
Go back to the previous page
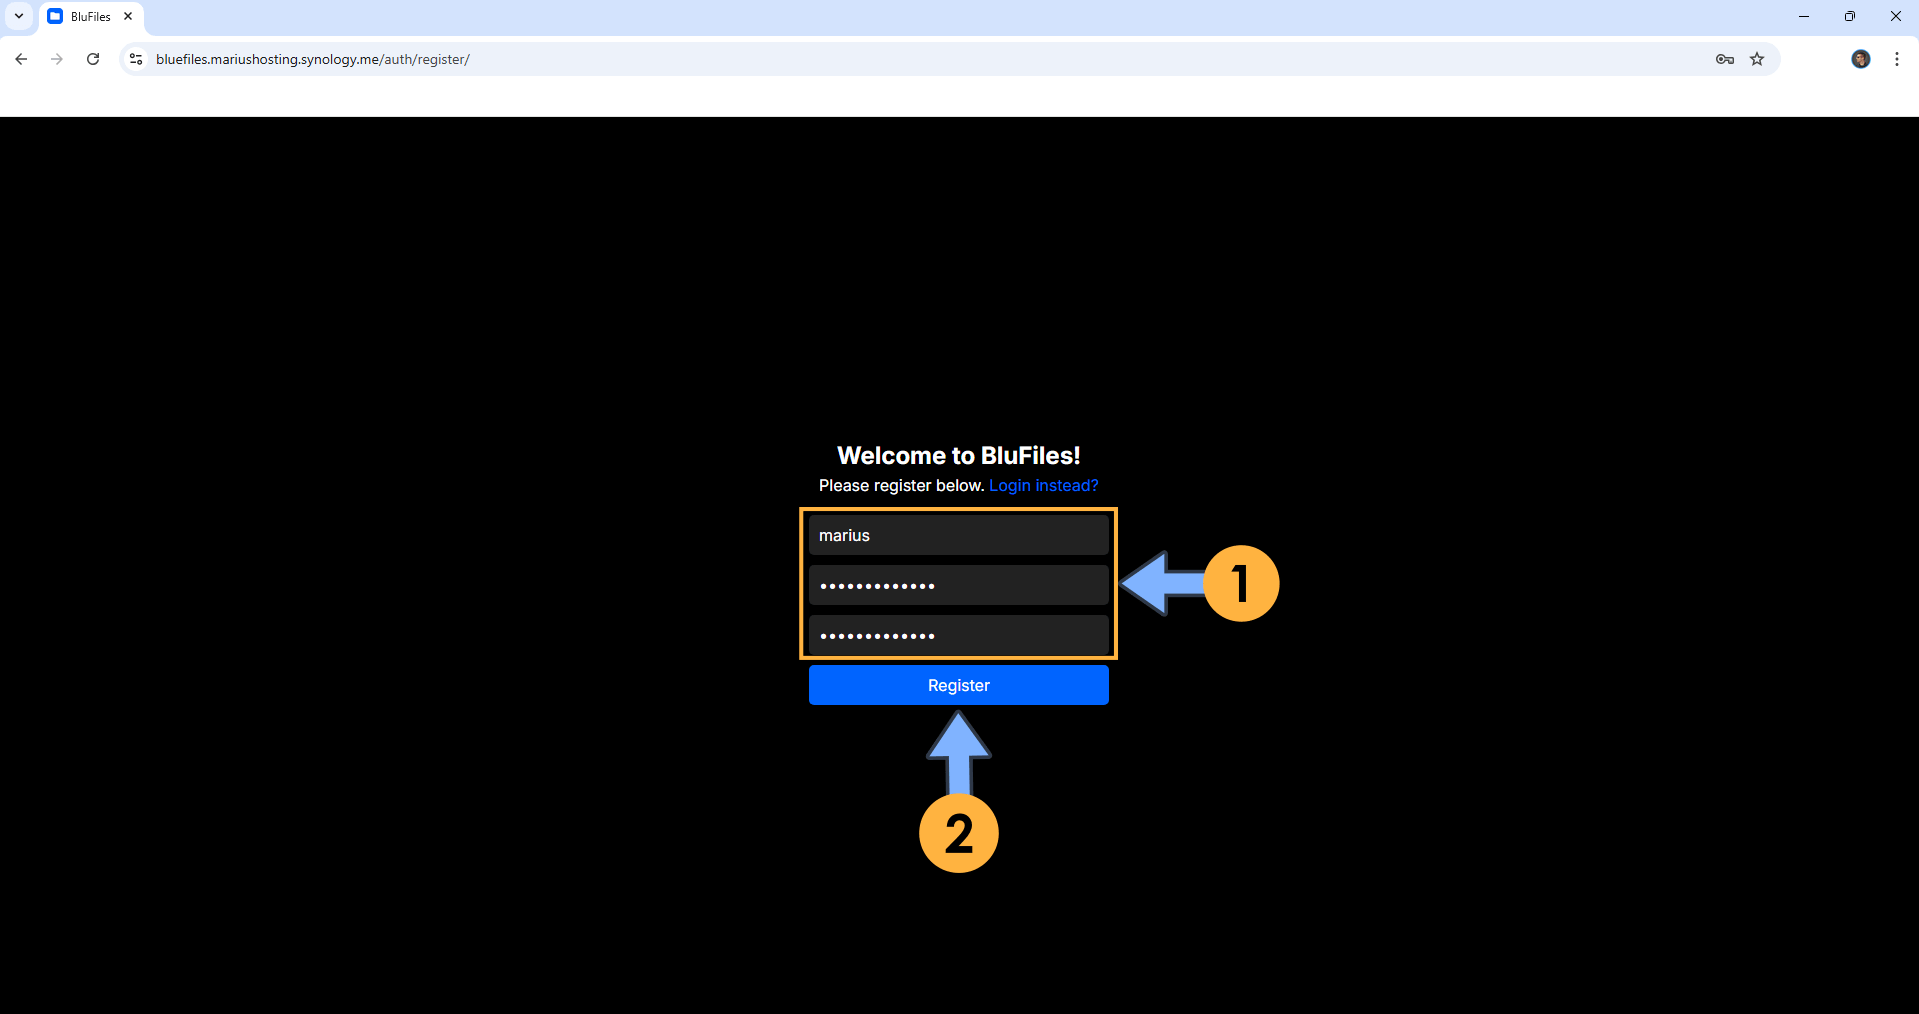[21, 59]
